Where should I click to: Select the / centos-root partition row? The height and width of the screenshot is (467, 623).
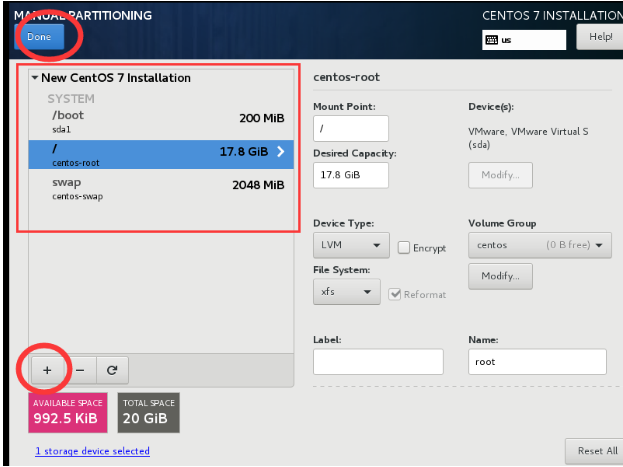point(161,154)
